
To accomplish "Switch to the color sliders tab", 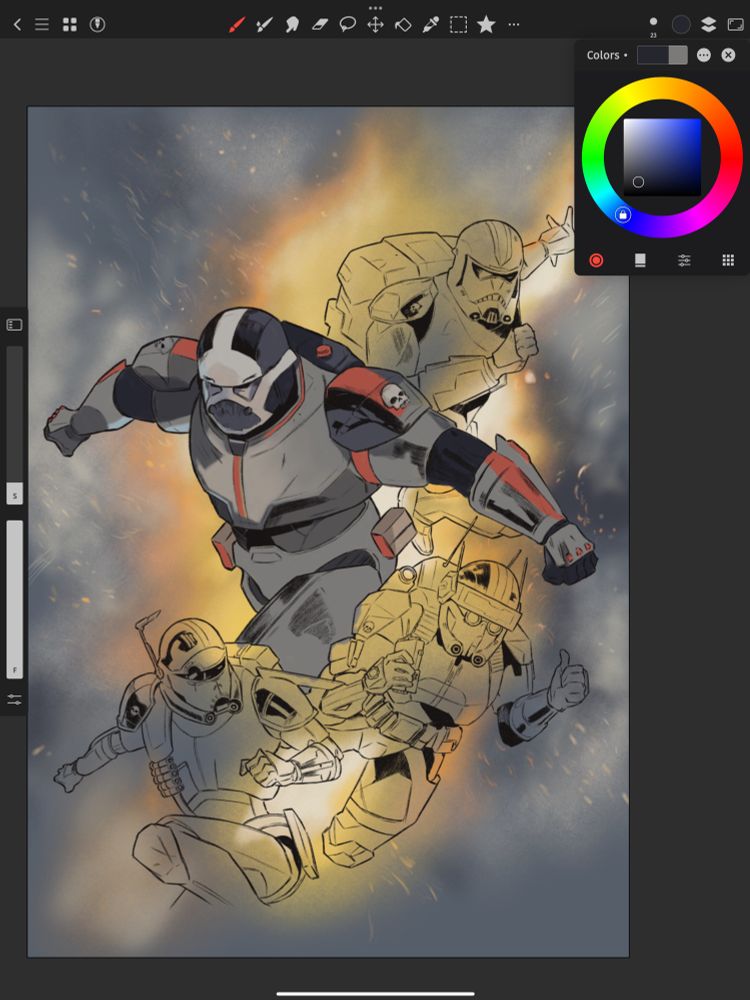I will pyautogui.click(x=684, y=260).
